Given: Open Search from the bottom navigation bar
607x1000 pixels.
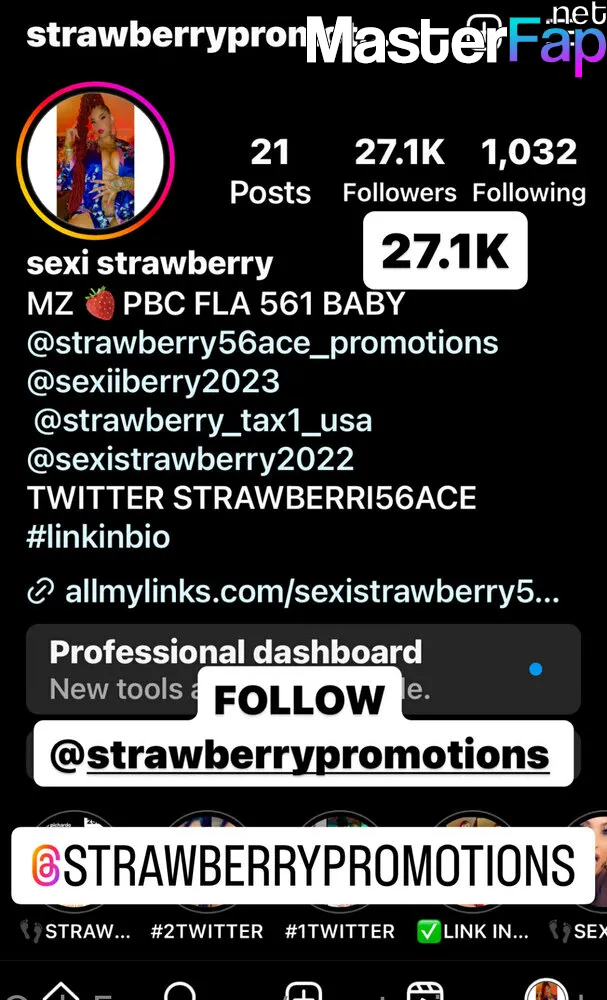Looking at the screenshot, I should 181,990.
